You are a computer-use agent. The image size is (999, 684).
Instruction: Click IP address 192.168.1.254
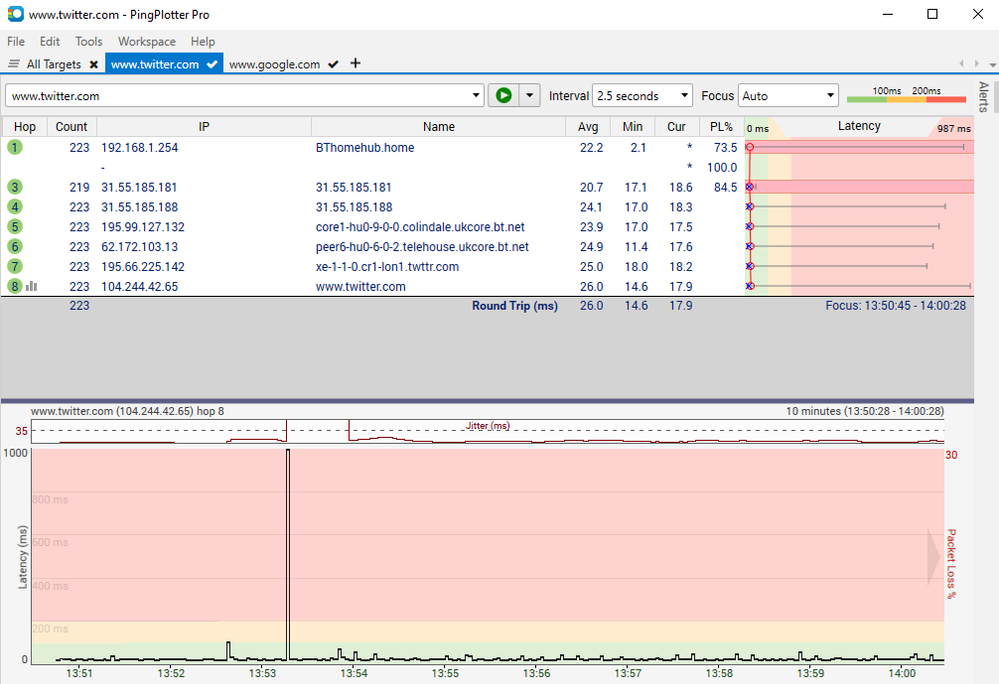pyautogui.click(x=140, y=148)
